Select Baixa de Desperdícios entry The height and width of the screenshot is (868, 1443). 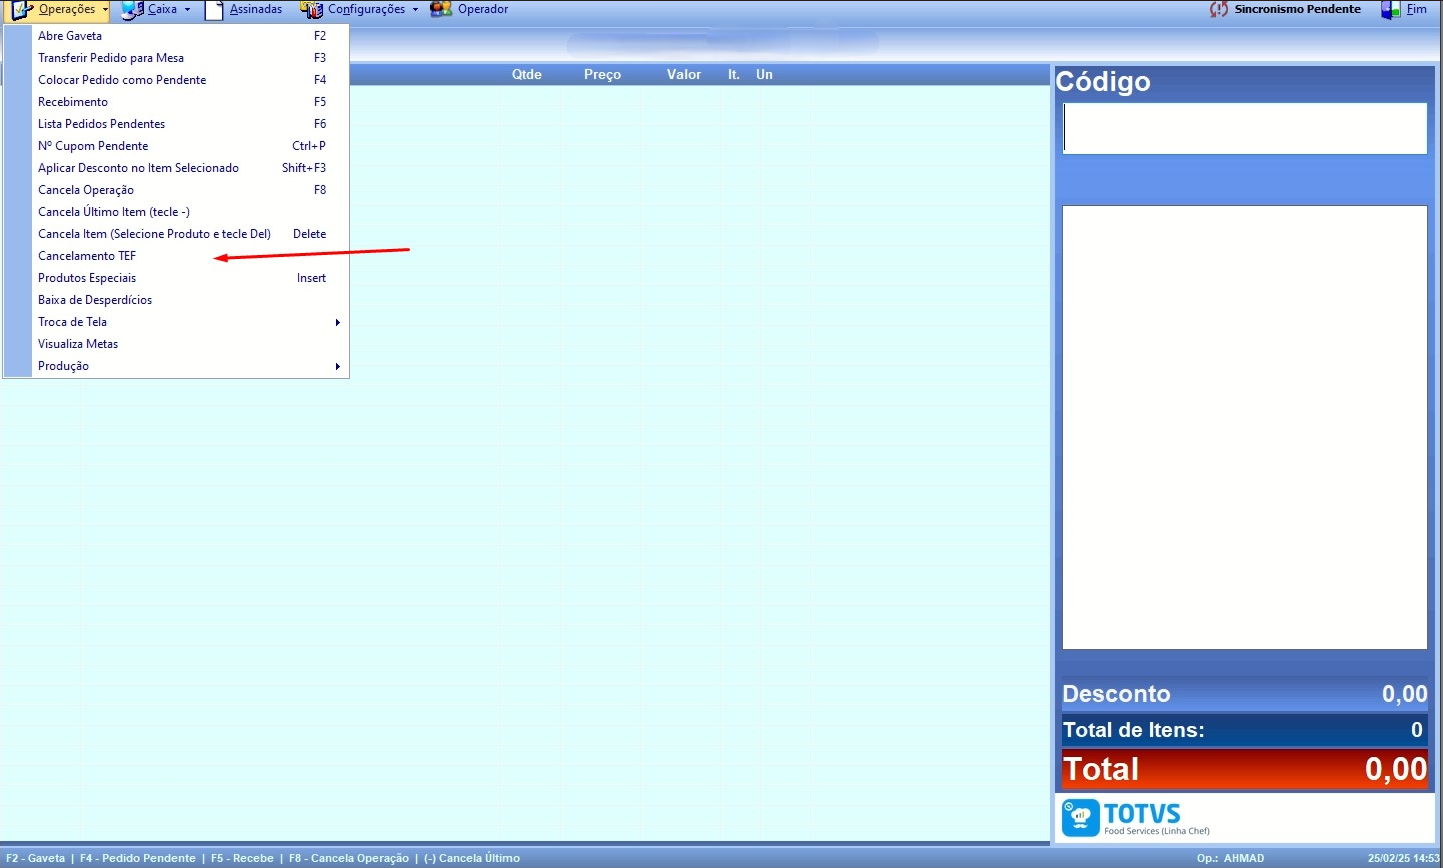pyautogui.click(x=176, y=300)
